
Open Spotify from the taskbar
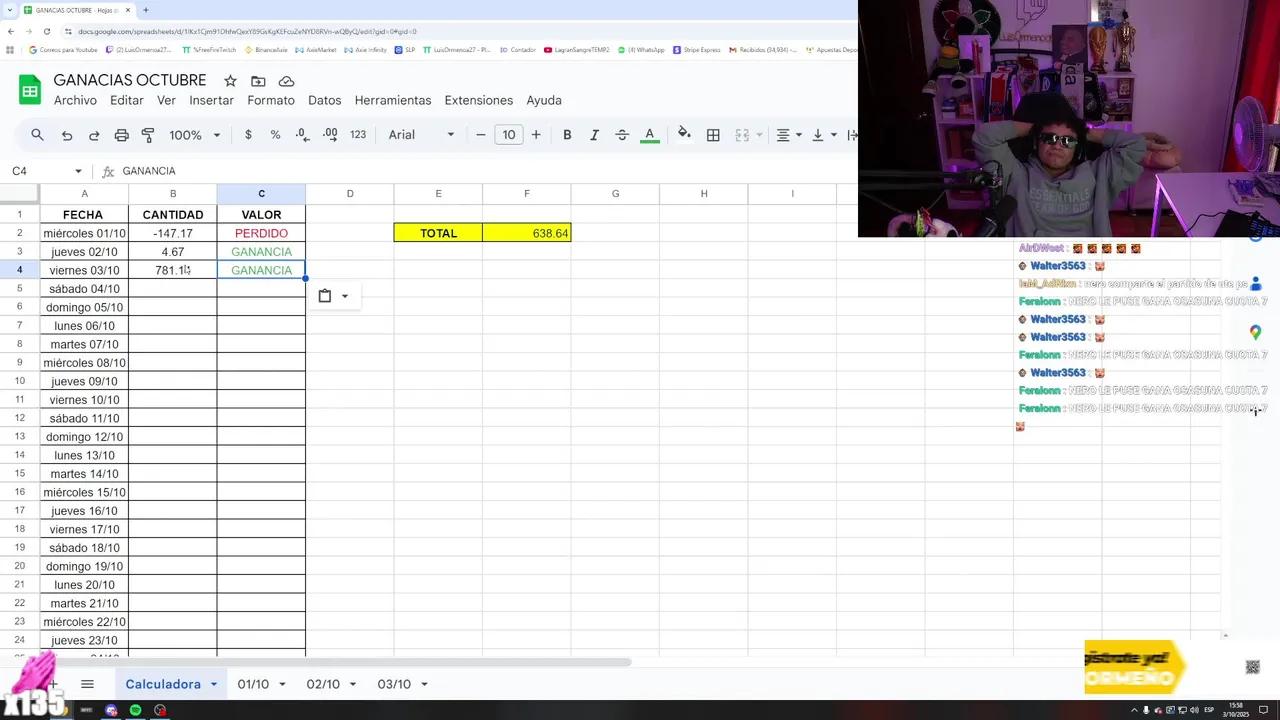pos(135,710)
